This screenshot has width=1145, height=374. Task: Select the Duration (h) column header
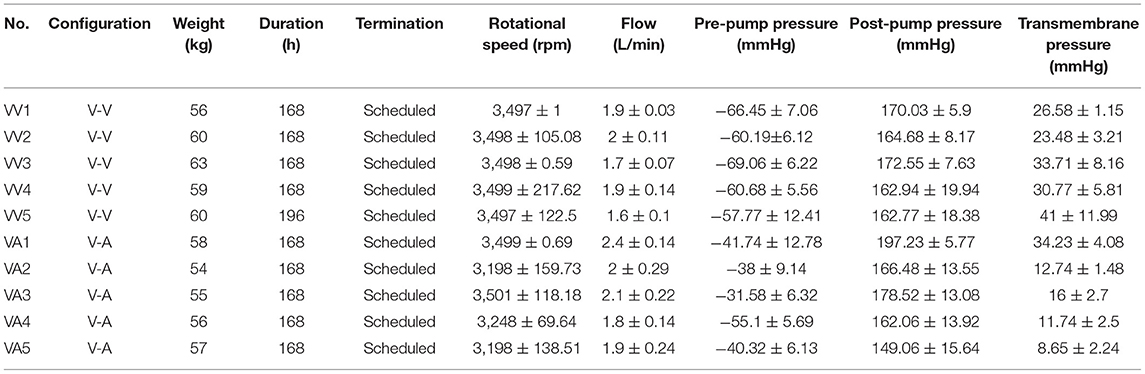pyautogui.click(x=293, y=34)
